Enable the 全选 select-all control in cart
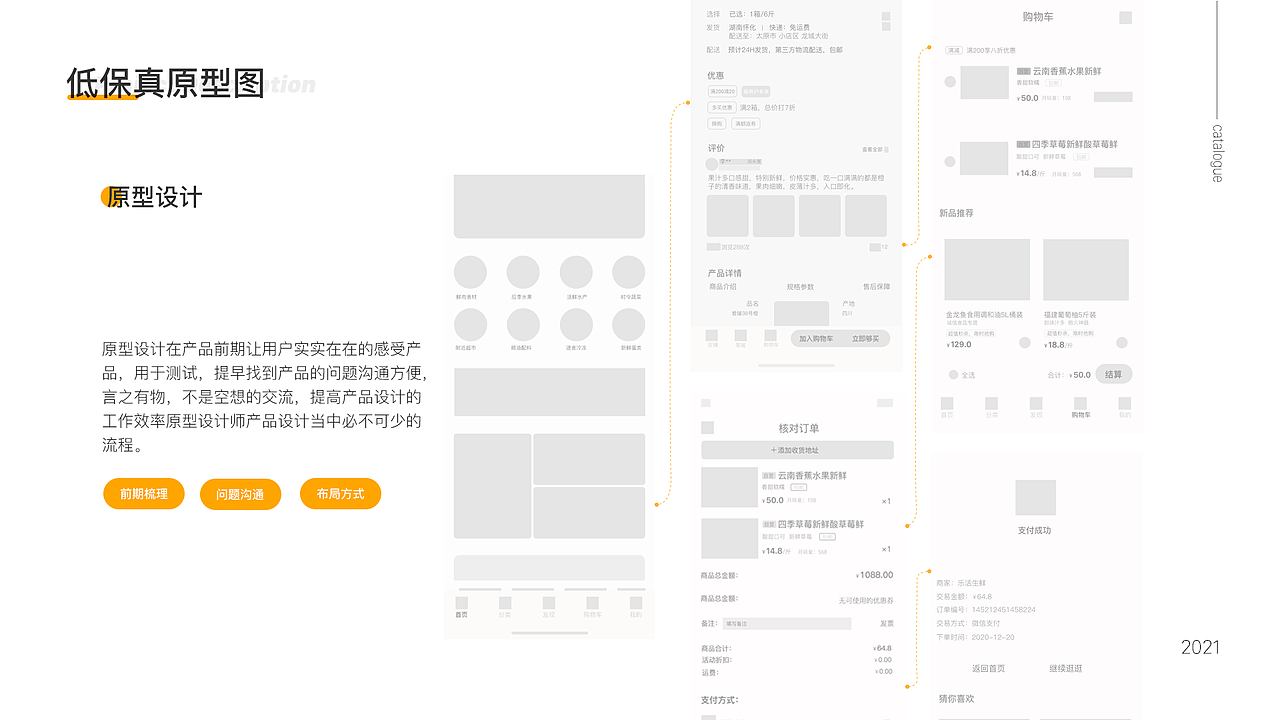This screenshot has width=1280, height=720. (x=954, y=373)
